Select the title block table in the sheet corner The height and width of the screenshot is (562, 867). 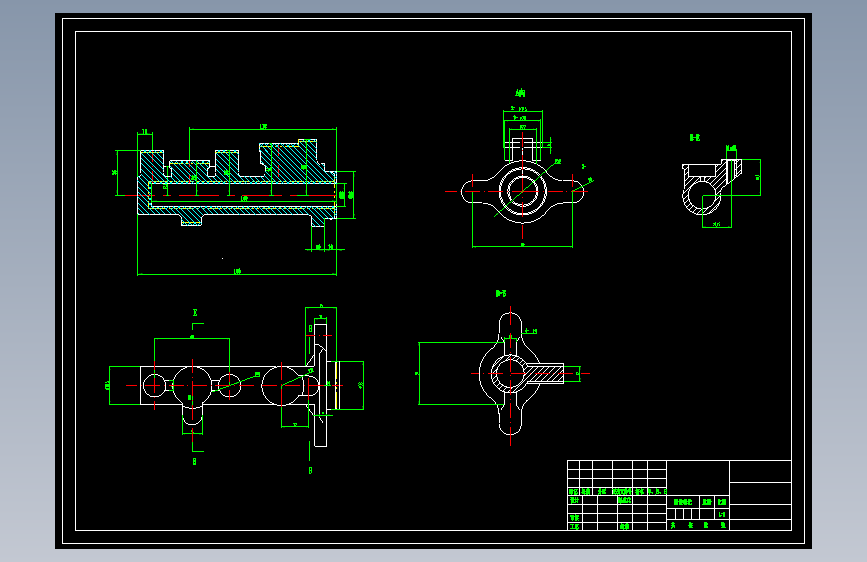[x=679, y=495]
